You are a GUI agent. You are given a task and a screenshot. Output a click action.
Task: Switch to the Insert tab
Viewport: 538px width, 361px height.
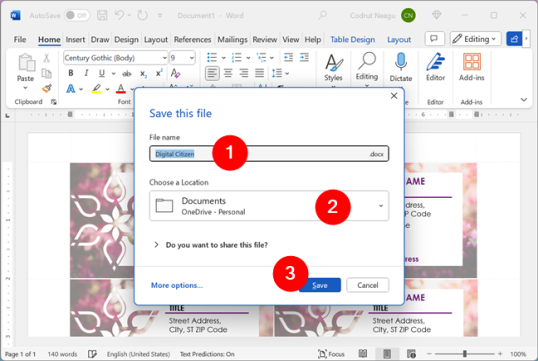75,39
